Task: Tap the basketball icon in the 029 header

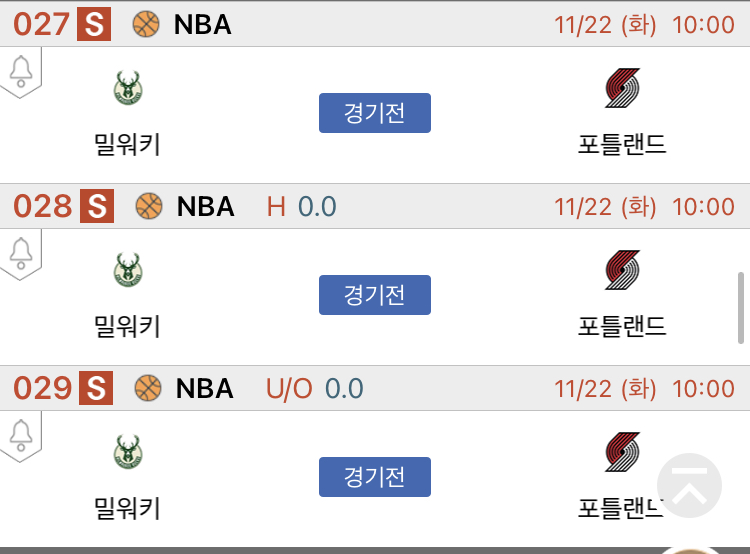Action: tap(148, 388)
